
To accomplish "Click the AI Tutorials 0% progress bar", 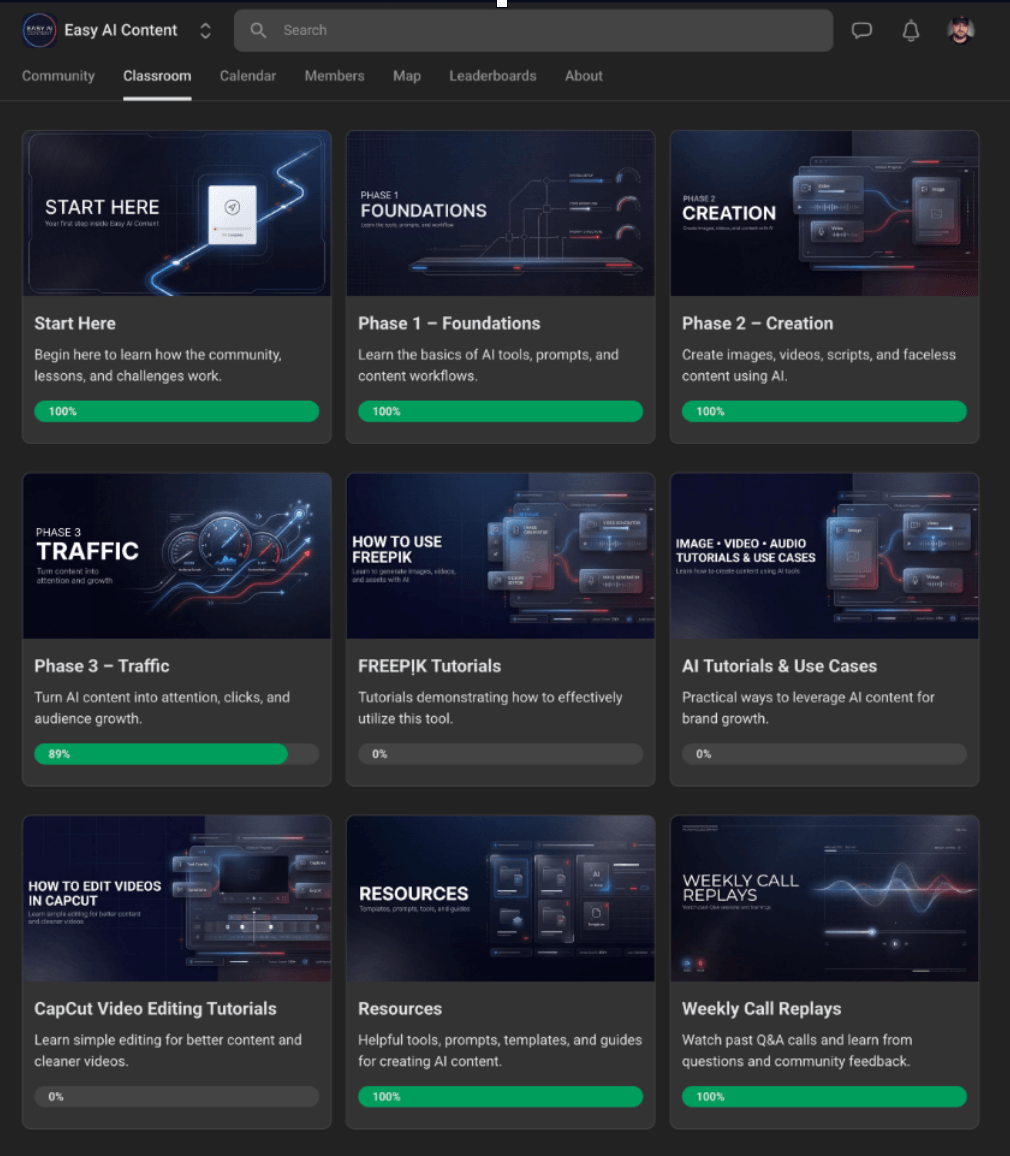I will [824, 754].
